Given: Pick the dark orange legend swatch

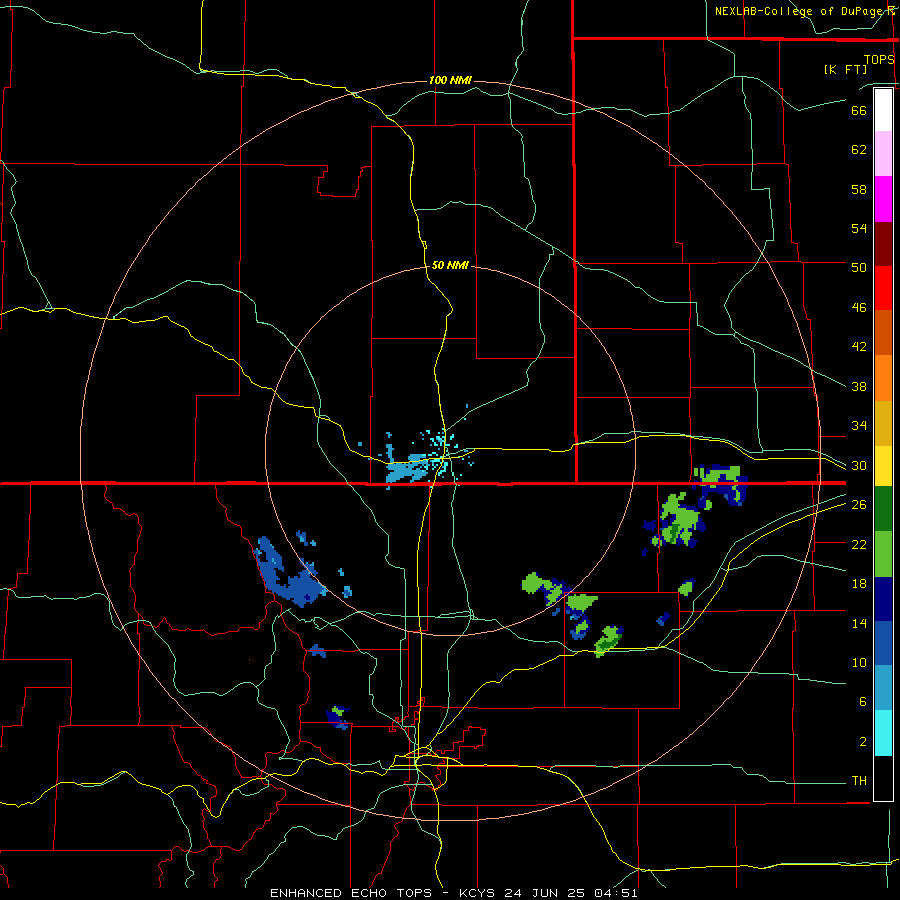Looking at the screenshot, I should tap(883, 332).
